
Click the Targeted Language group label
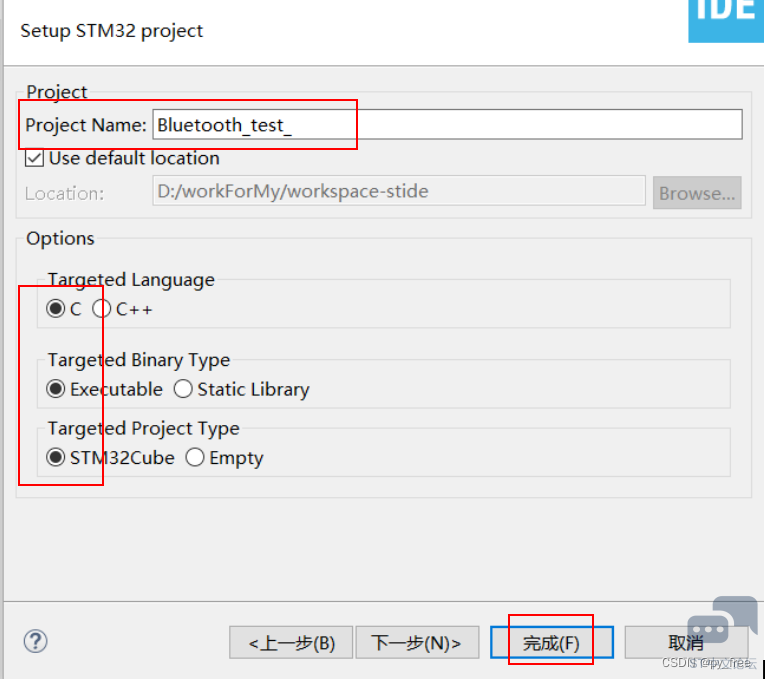131,280
